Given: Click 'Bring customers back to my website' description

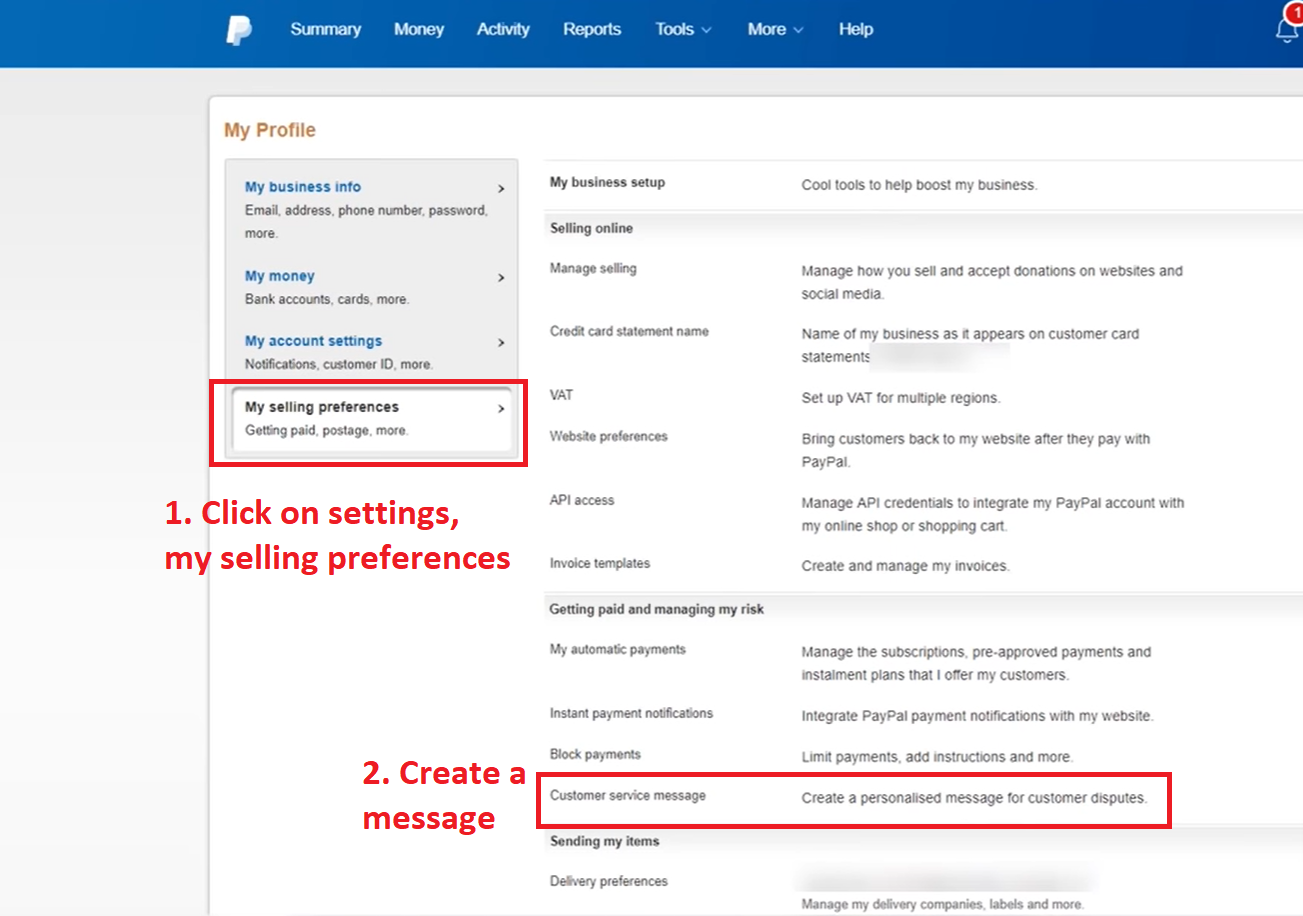Looking at the screenshot, I should 976,450.
